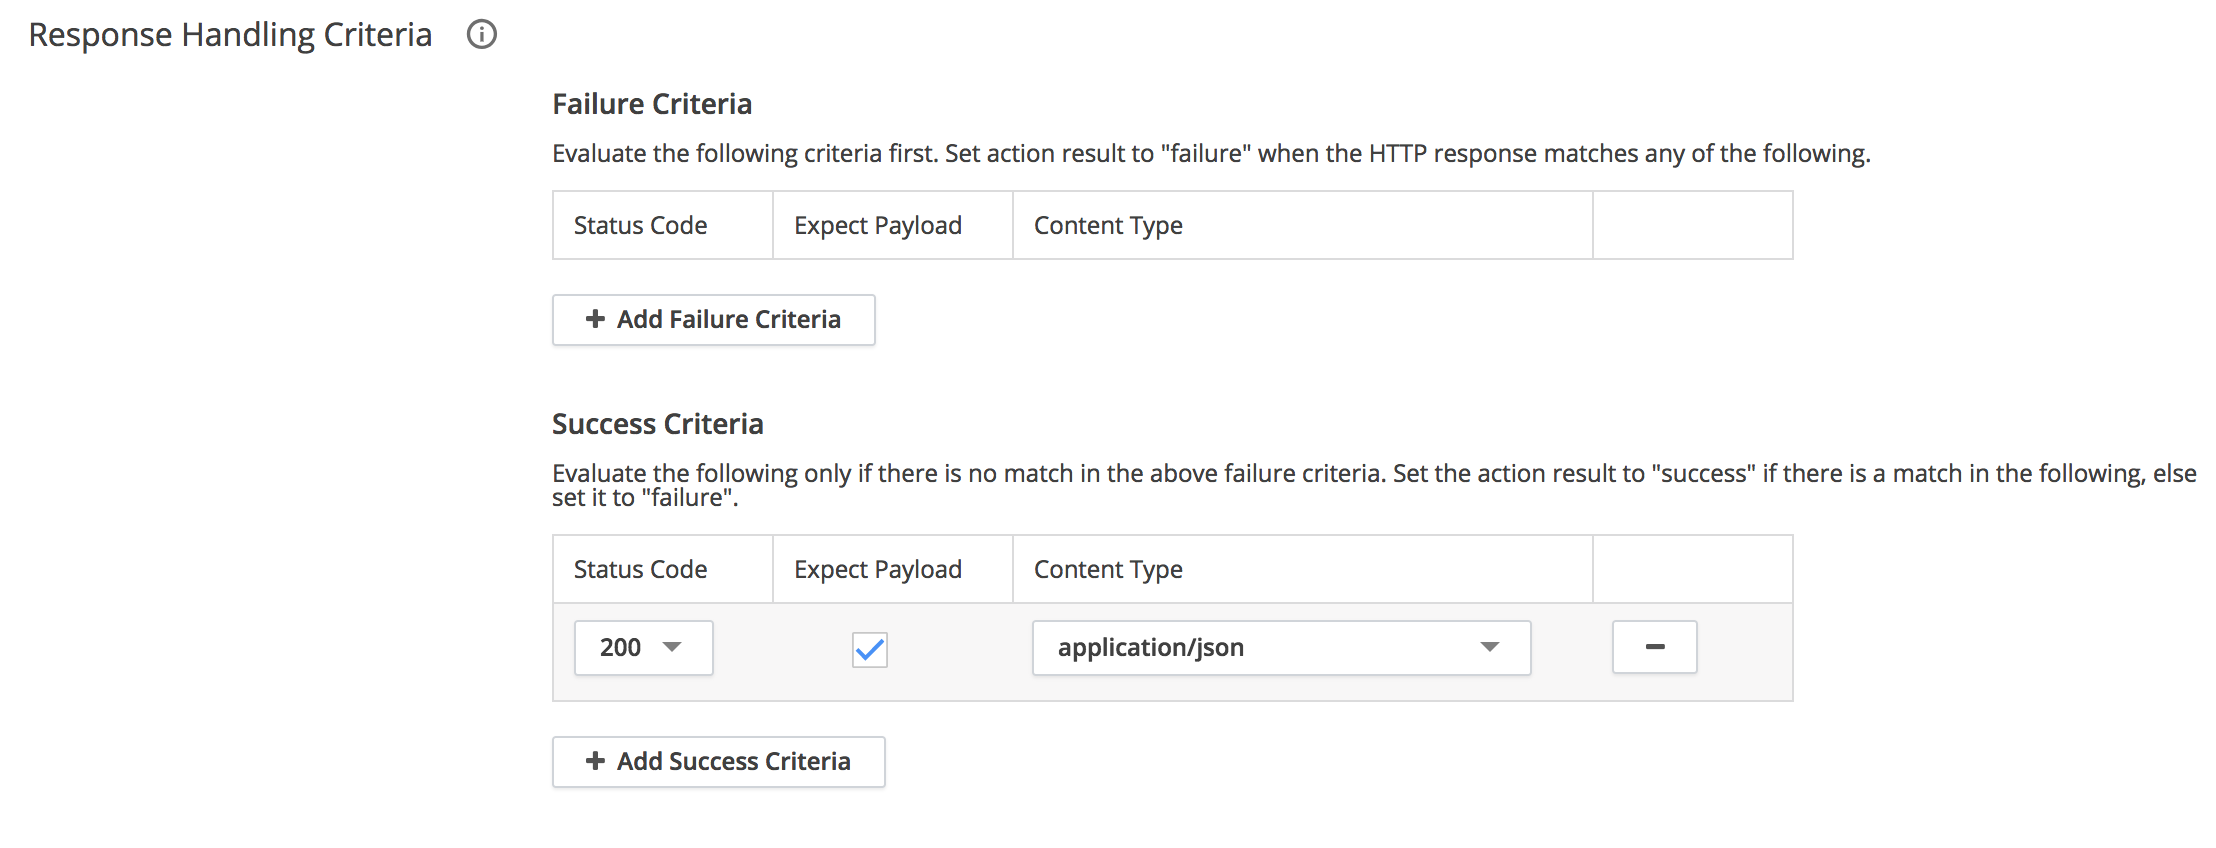Click the Success table Content Type header
The image size is (2216, 848).
(x=1108, y=570)
